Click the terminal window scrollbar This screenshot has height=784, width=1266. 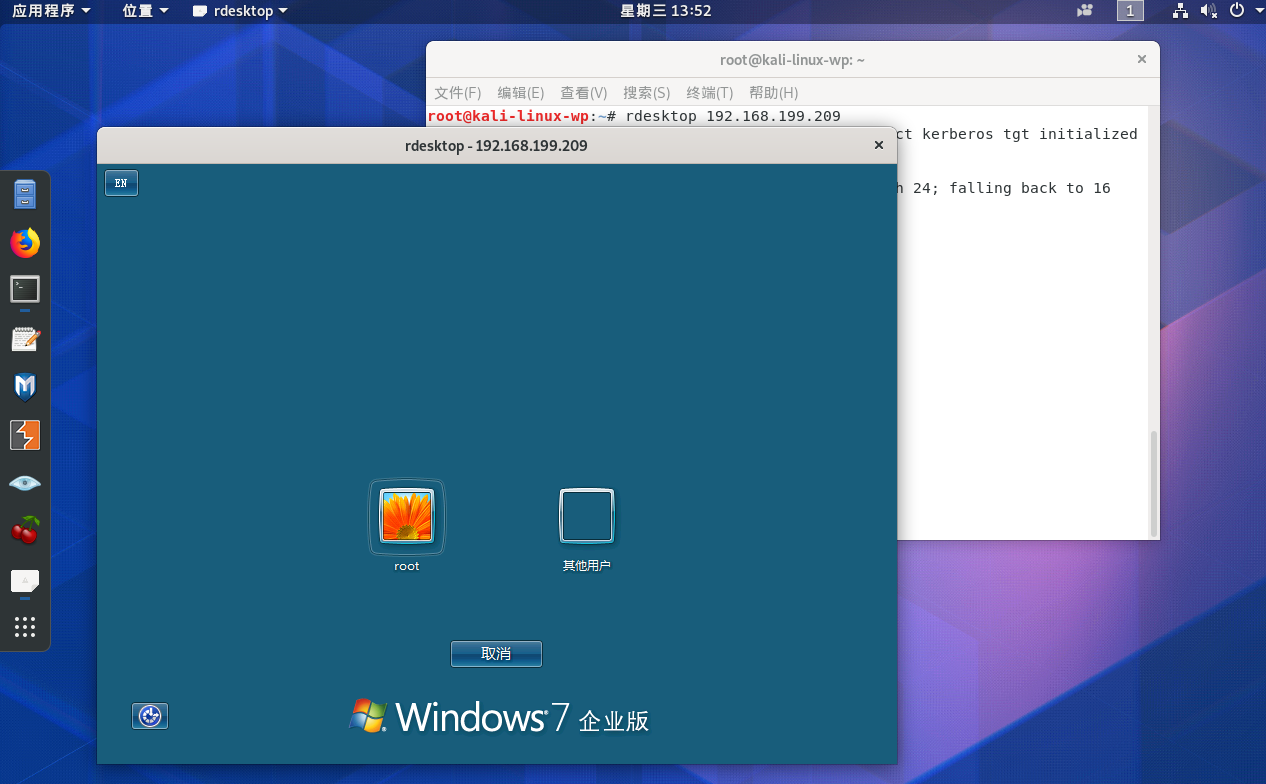(1153, 484)
